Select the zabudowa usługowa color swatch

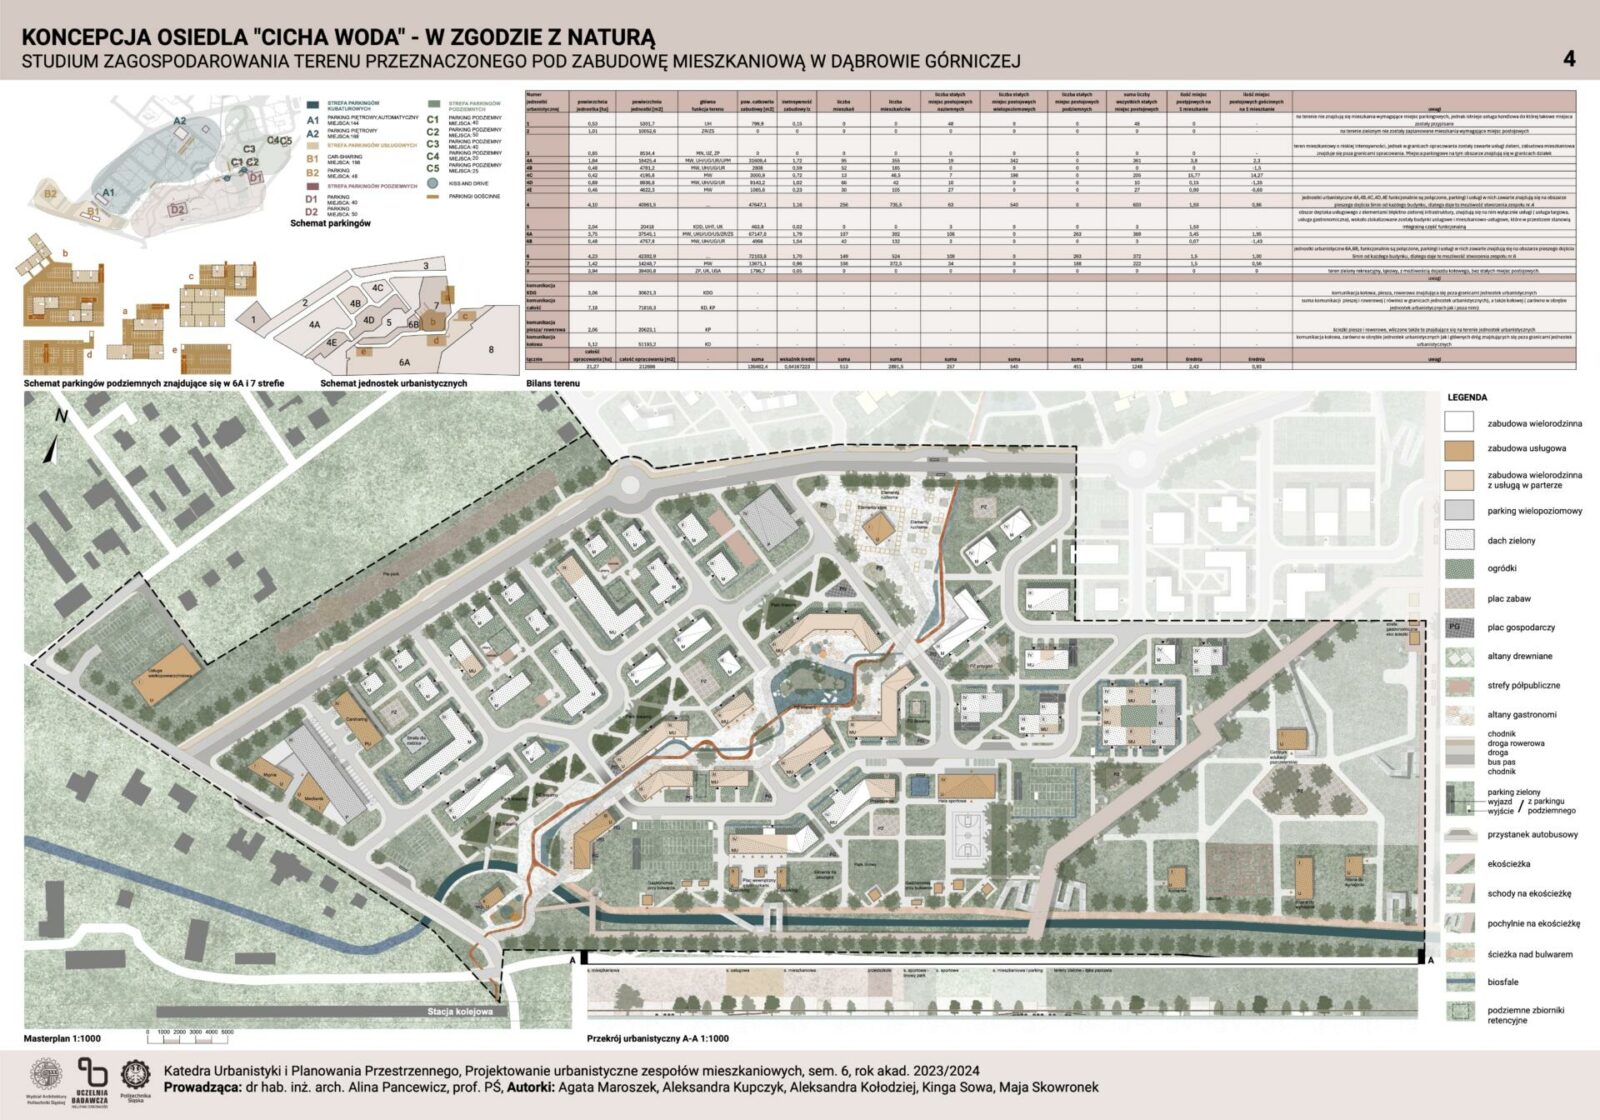click(x=1459, y=450)
